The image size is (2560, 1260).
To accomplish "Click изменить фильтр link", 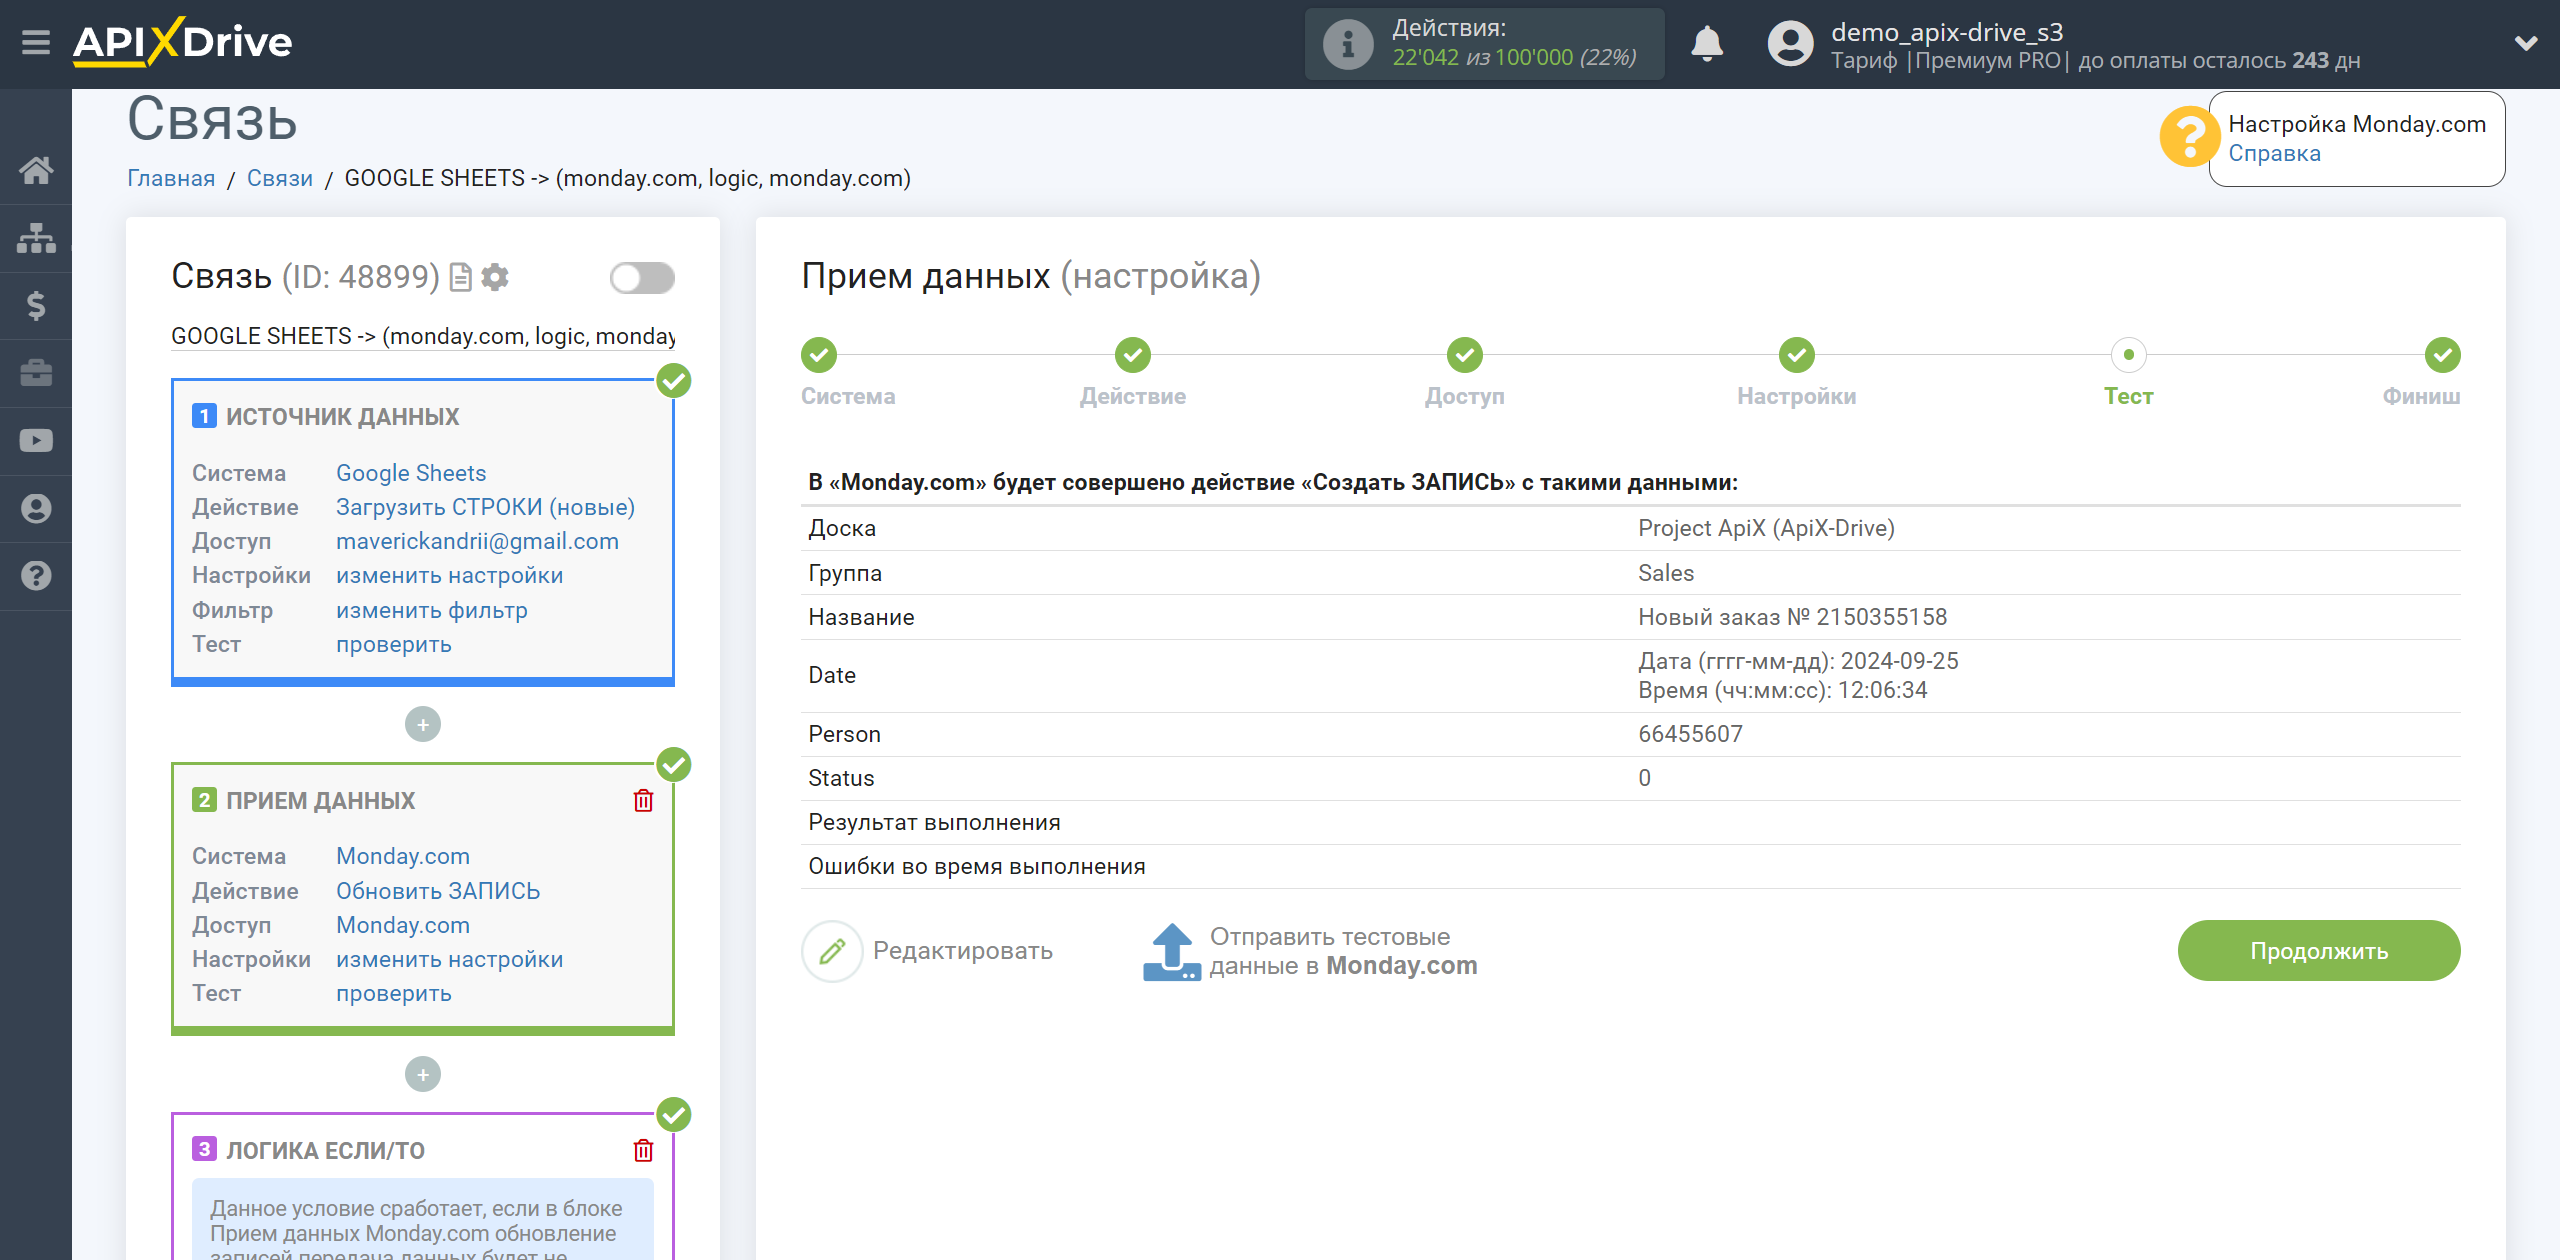I will [431, 610].
